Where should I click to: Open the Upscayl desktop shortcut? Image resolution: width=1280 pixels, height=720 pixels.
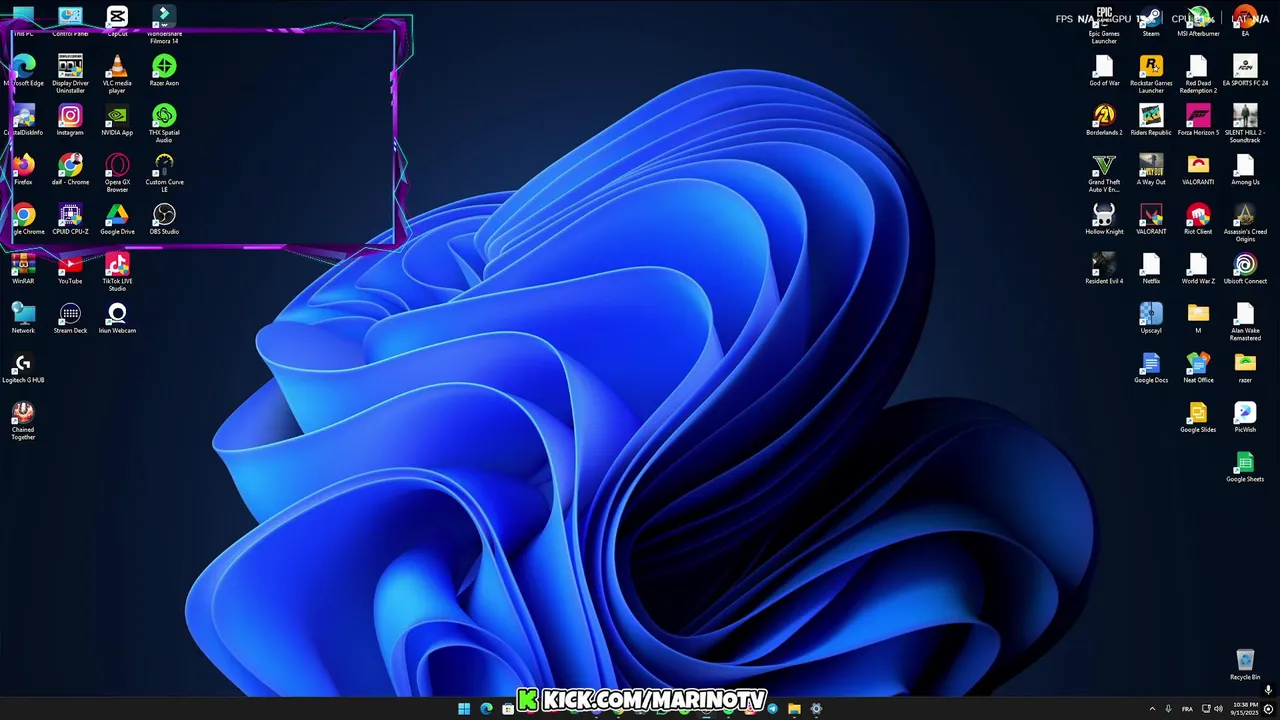pos(1151,319)
